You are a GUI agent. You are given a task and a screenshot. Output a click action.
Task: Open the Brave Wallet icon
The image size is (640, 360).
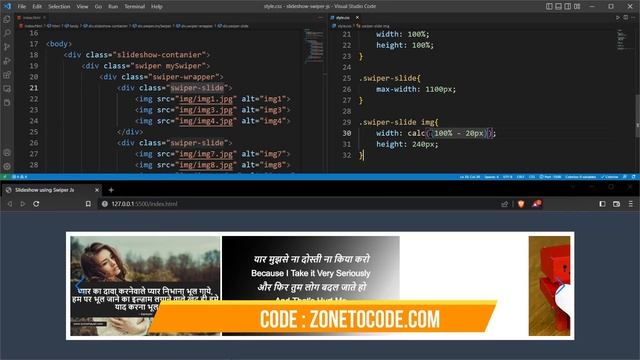click(x=616, y=204)
